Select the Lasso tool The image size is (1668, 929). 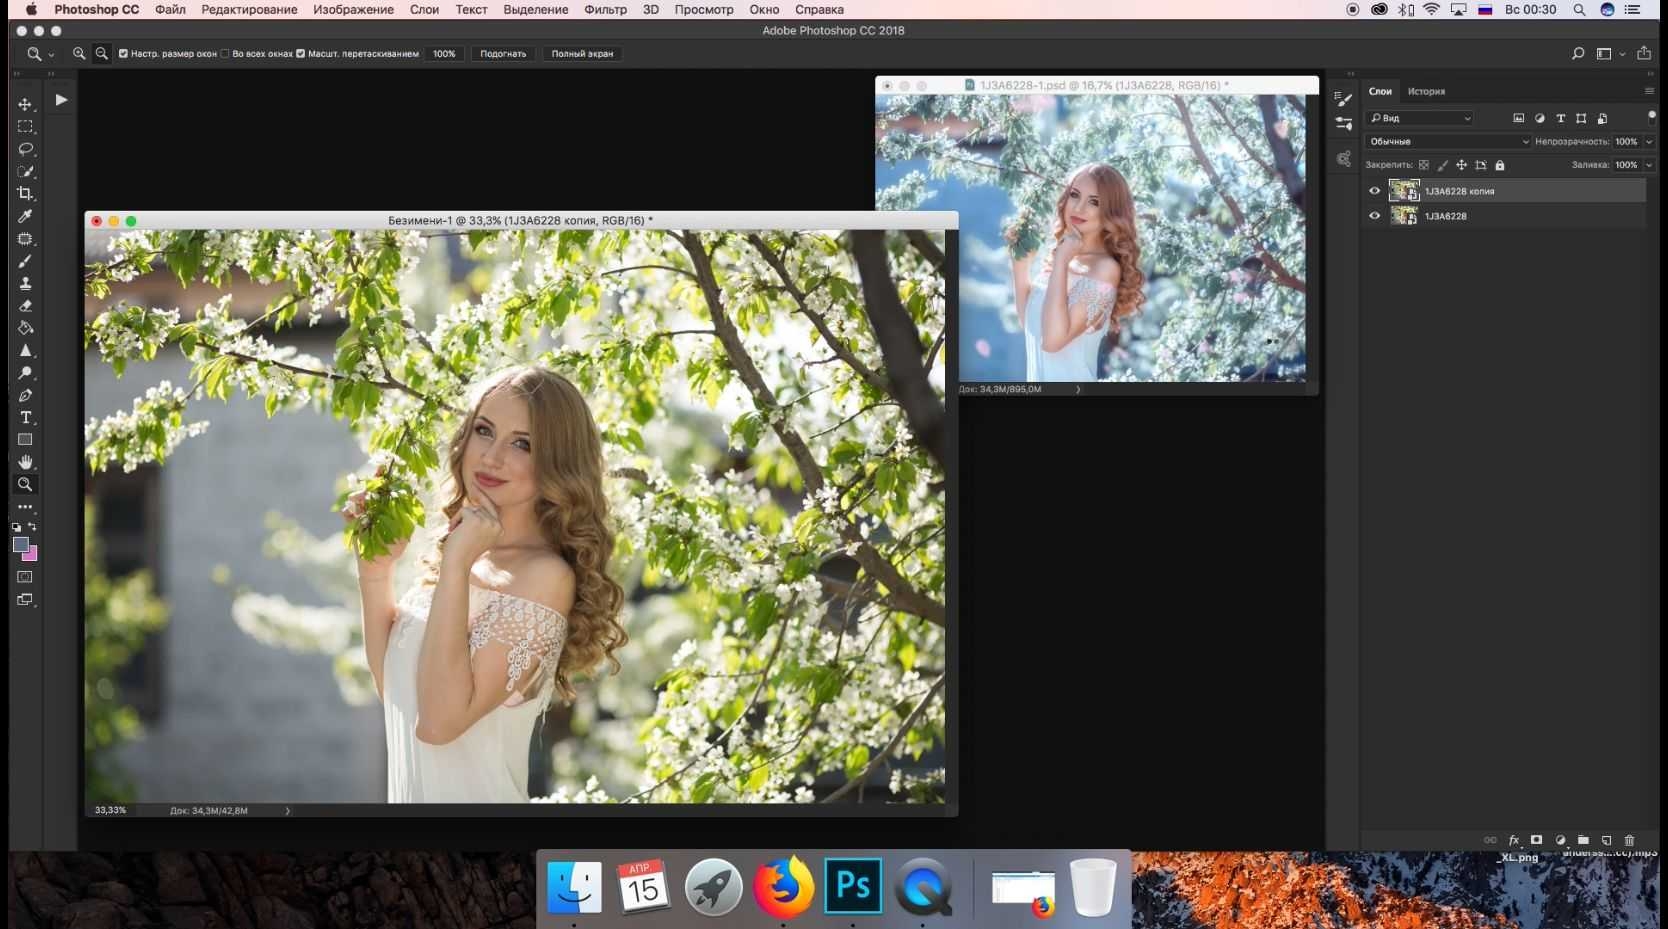pyautogui.click(x=25, y=149)
